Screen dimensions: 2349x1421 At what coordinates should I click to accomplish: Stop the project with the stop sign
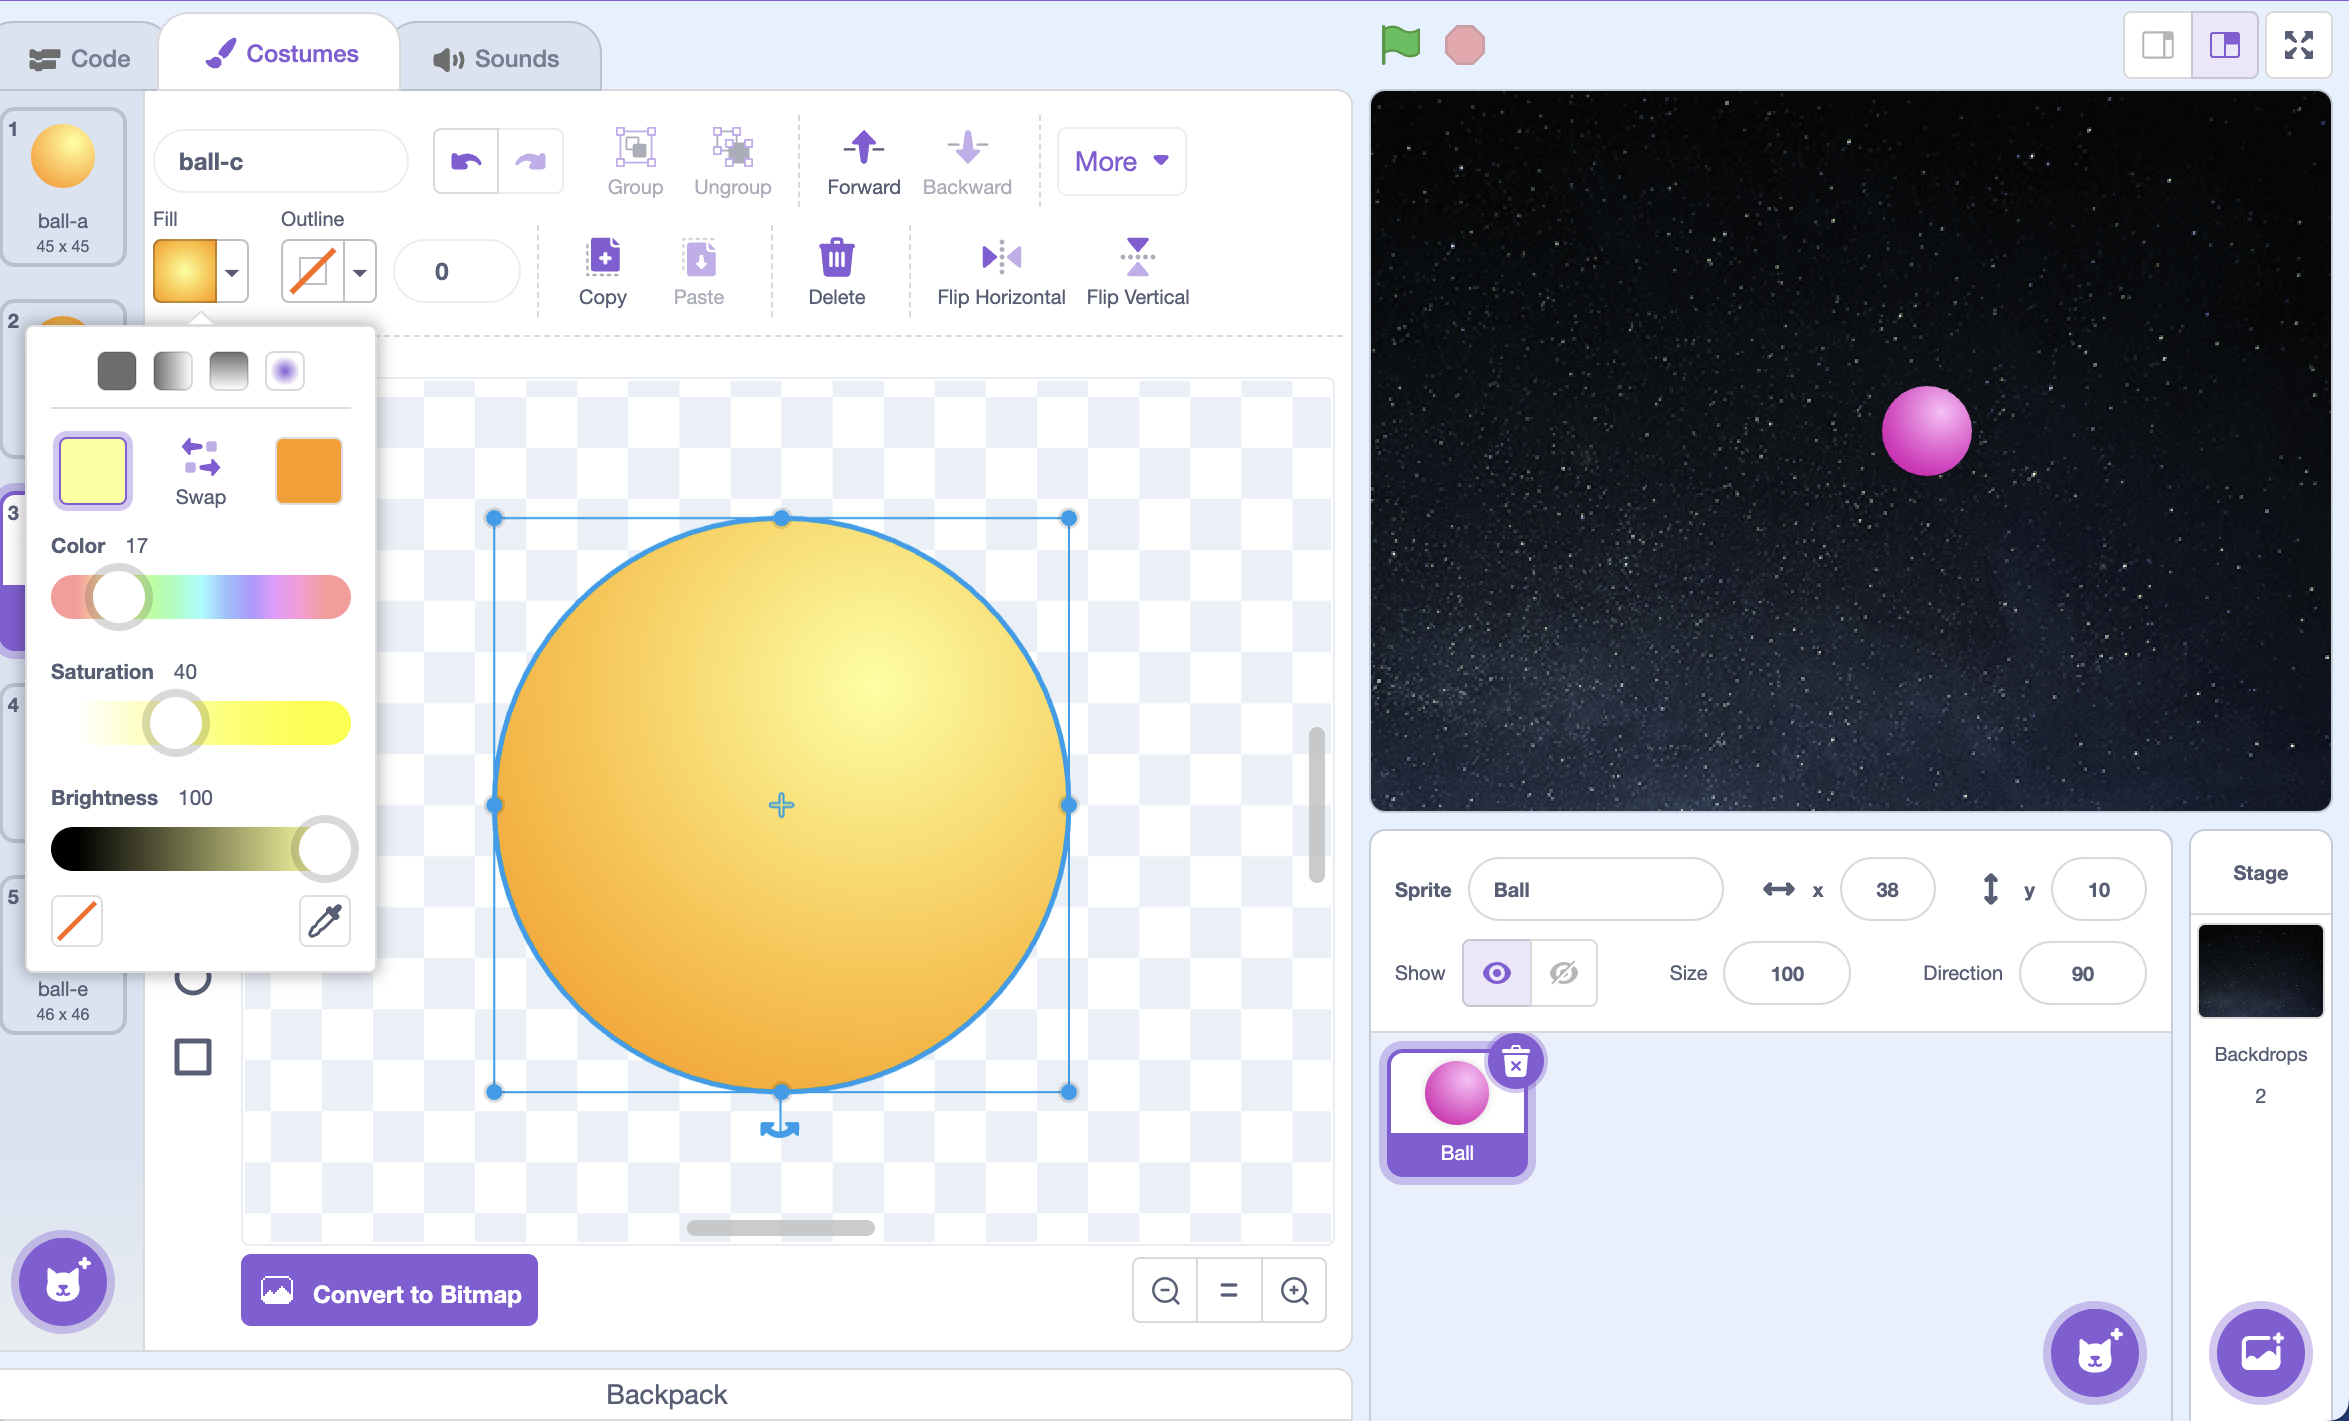[1464, 44]
